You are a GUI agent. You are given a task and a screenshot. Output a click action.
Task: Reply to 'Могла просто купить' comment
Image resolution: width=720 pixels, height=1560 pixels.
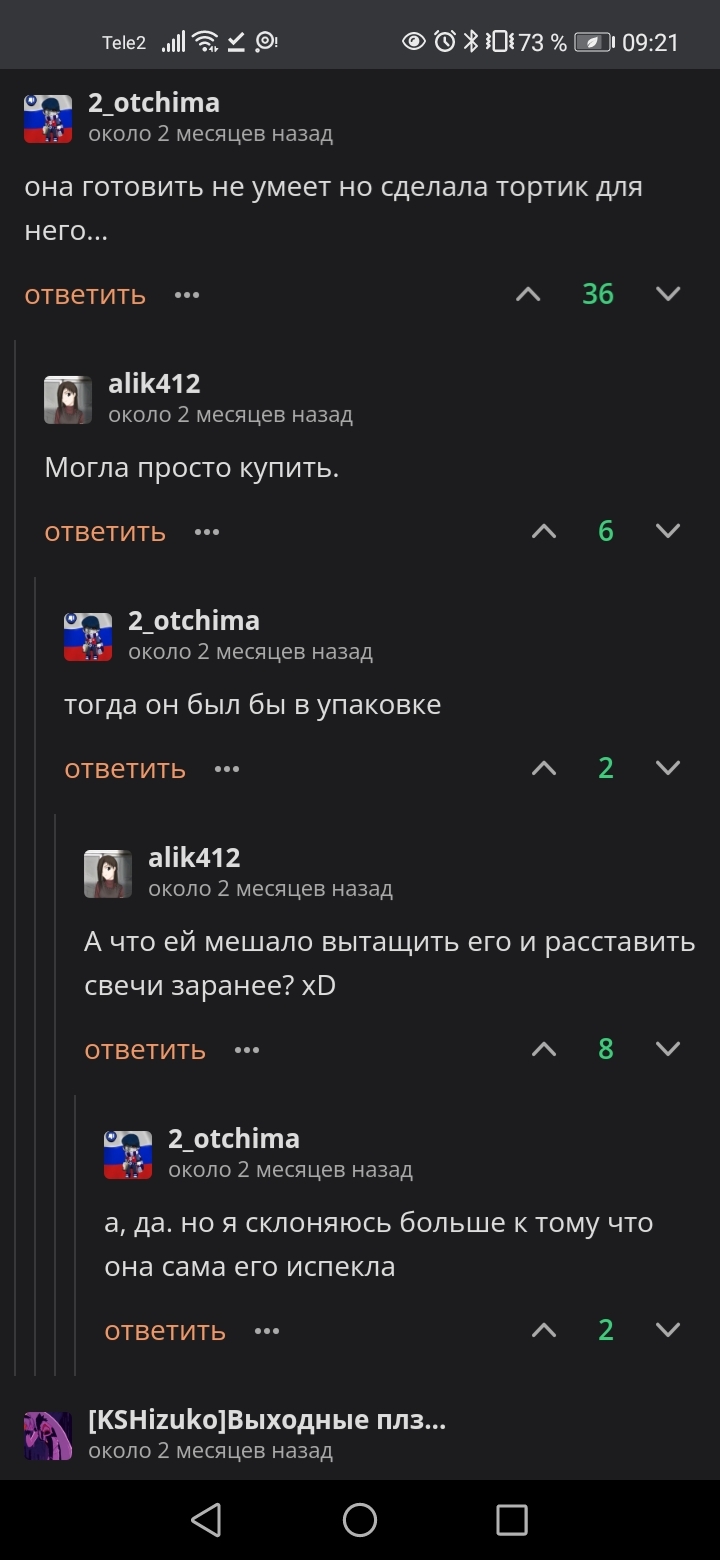pos(105,532)
